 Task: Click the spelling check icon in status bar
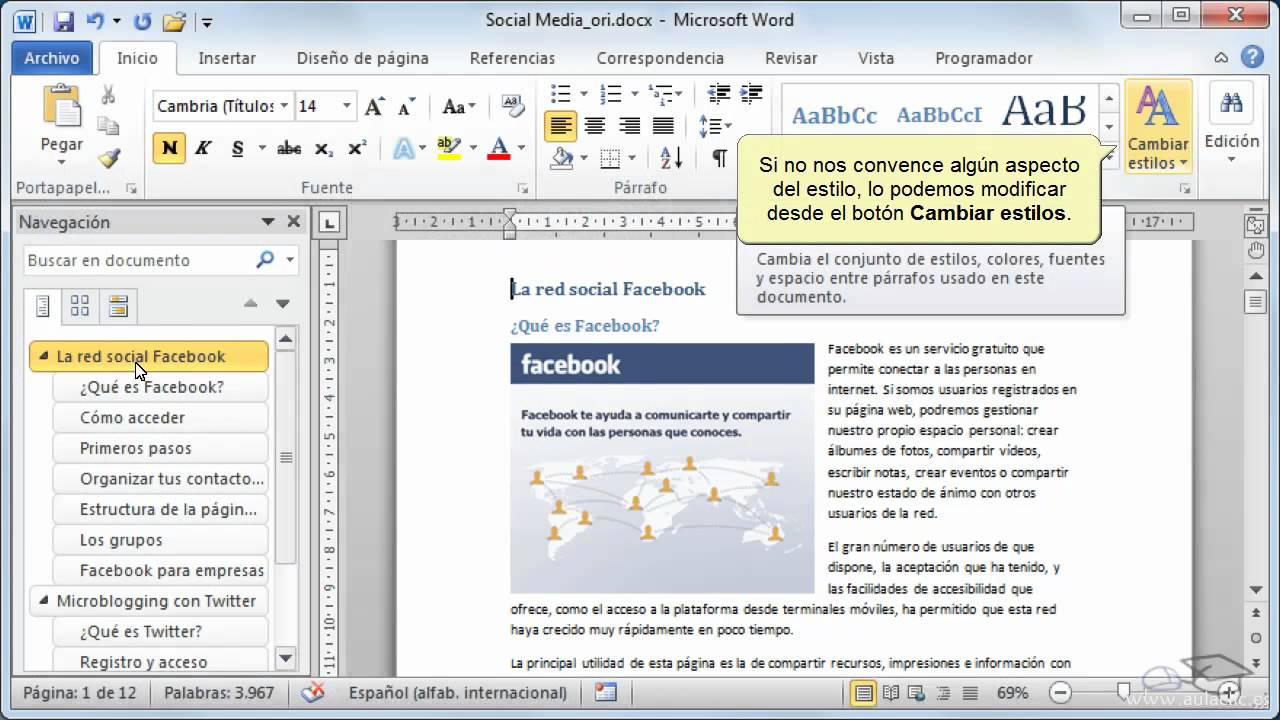click(x=314, y=692)
